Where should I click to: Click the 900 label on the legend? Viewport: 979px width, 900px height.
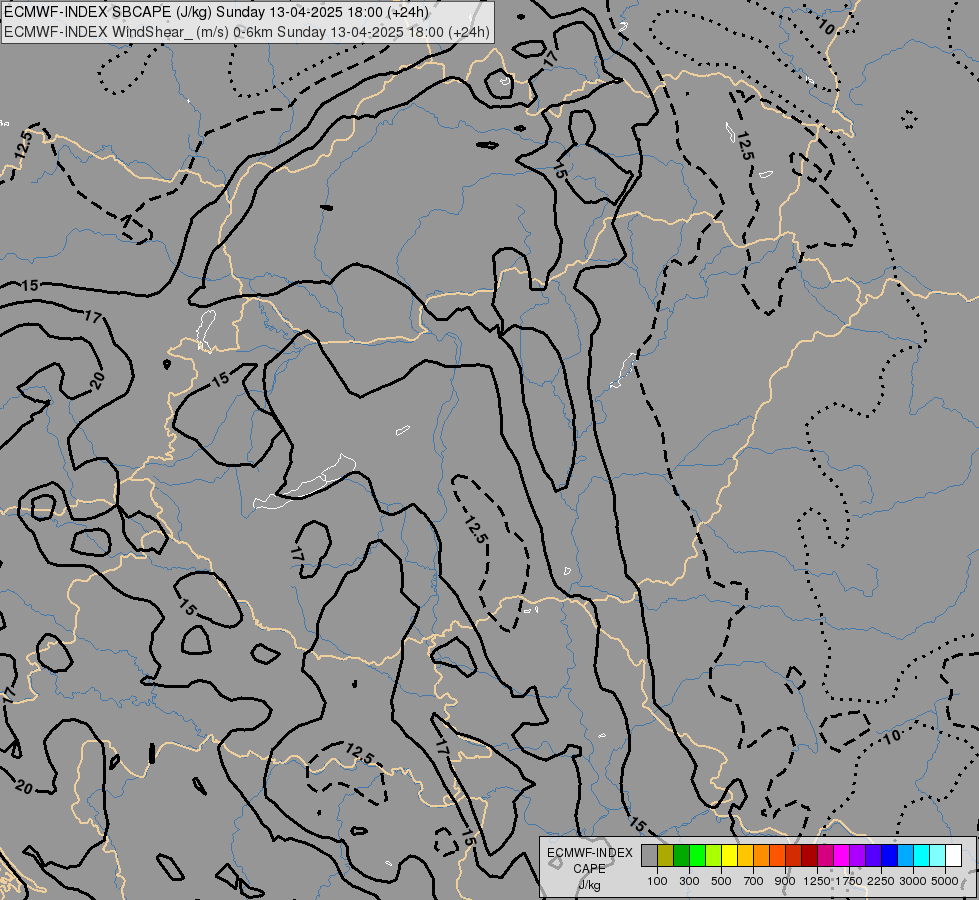785,881
